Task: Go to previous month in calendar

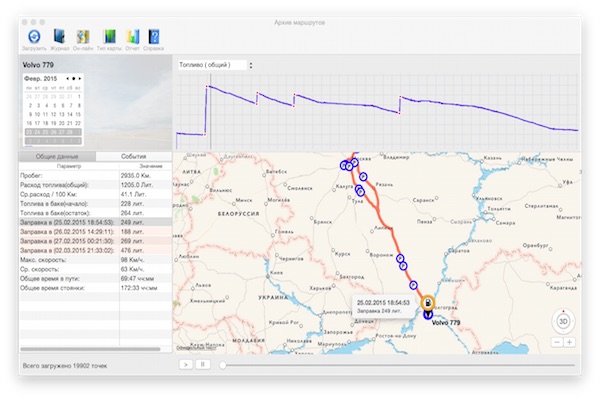Action: (x=67, y=78)
